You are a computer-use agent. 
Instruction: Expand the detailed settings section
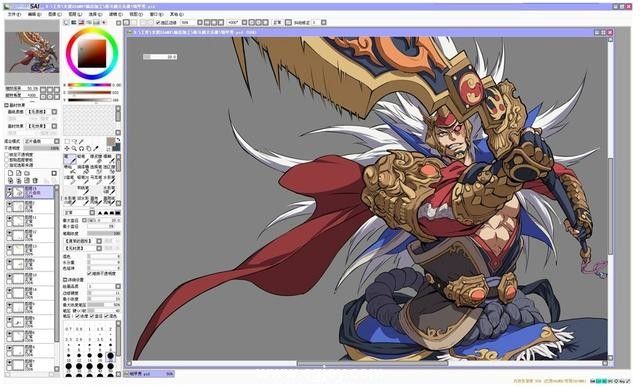(x=65, y=280)
